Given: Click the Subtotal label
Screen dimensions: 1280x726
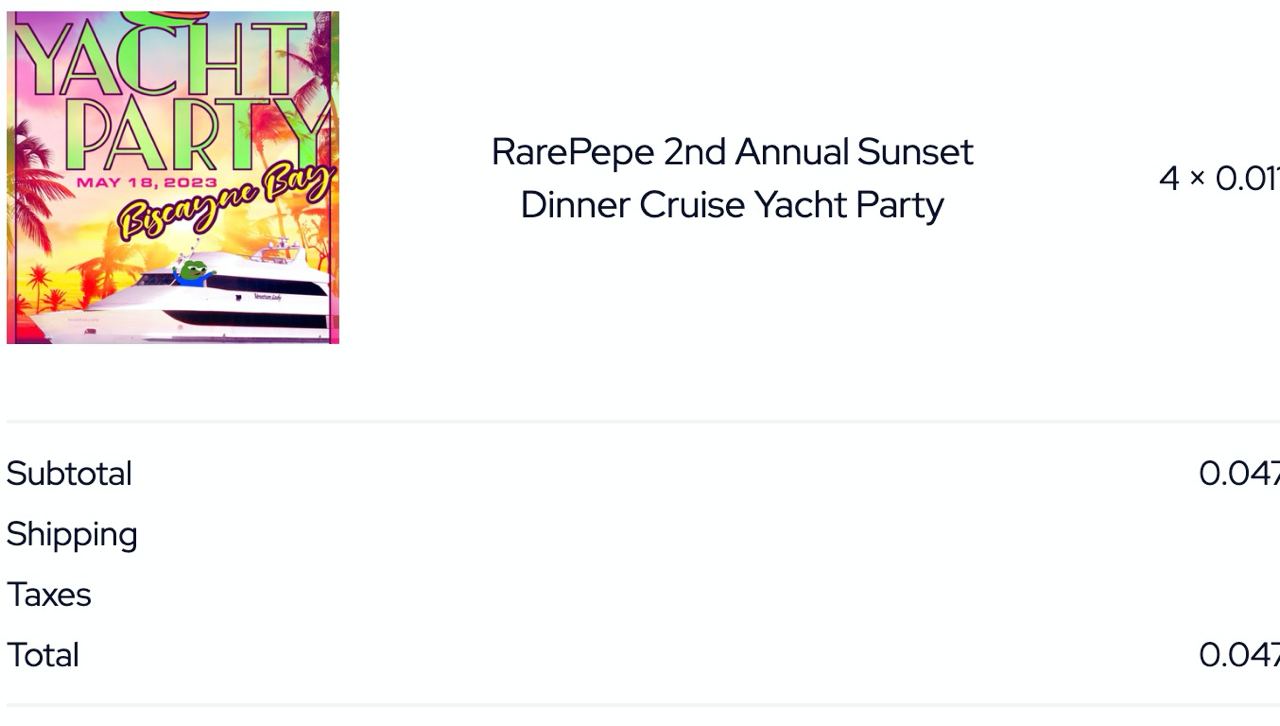Looking at the screenshot, I should coord(69,474).
